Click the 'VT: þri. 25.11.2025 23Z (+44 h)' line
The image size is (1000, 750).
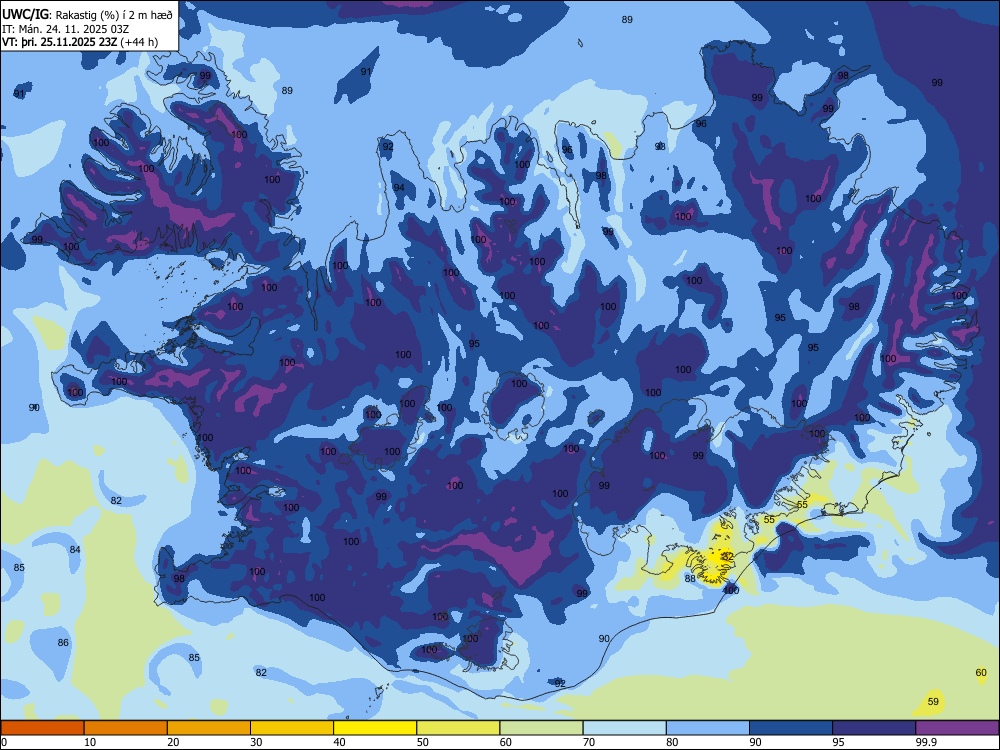click(x=80, y=43)
